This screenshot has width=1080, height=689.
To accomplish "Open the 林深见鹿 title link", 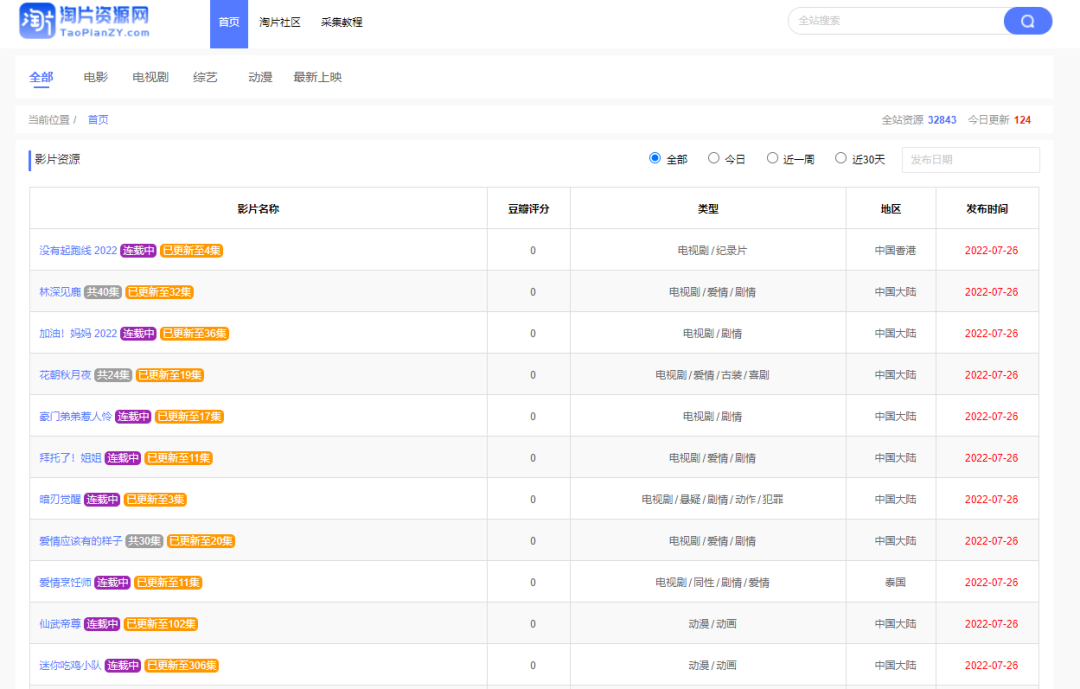I will click(x=60, y=292).
